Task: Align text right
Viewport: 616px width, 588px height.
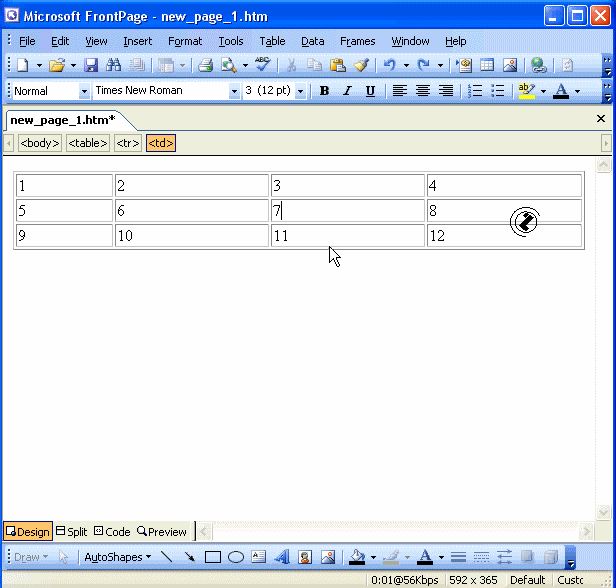Action: (446, 91)
